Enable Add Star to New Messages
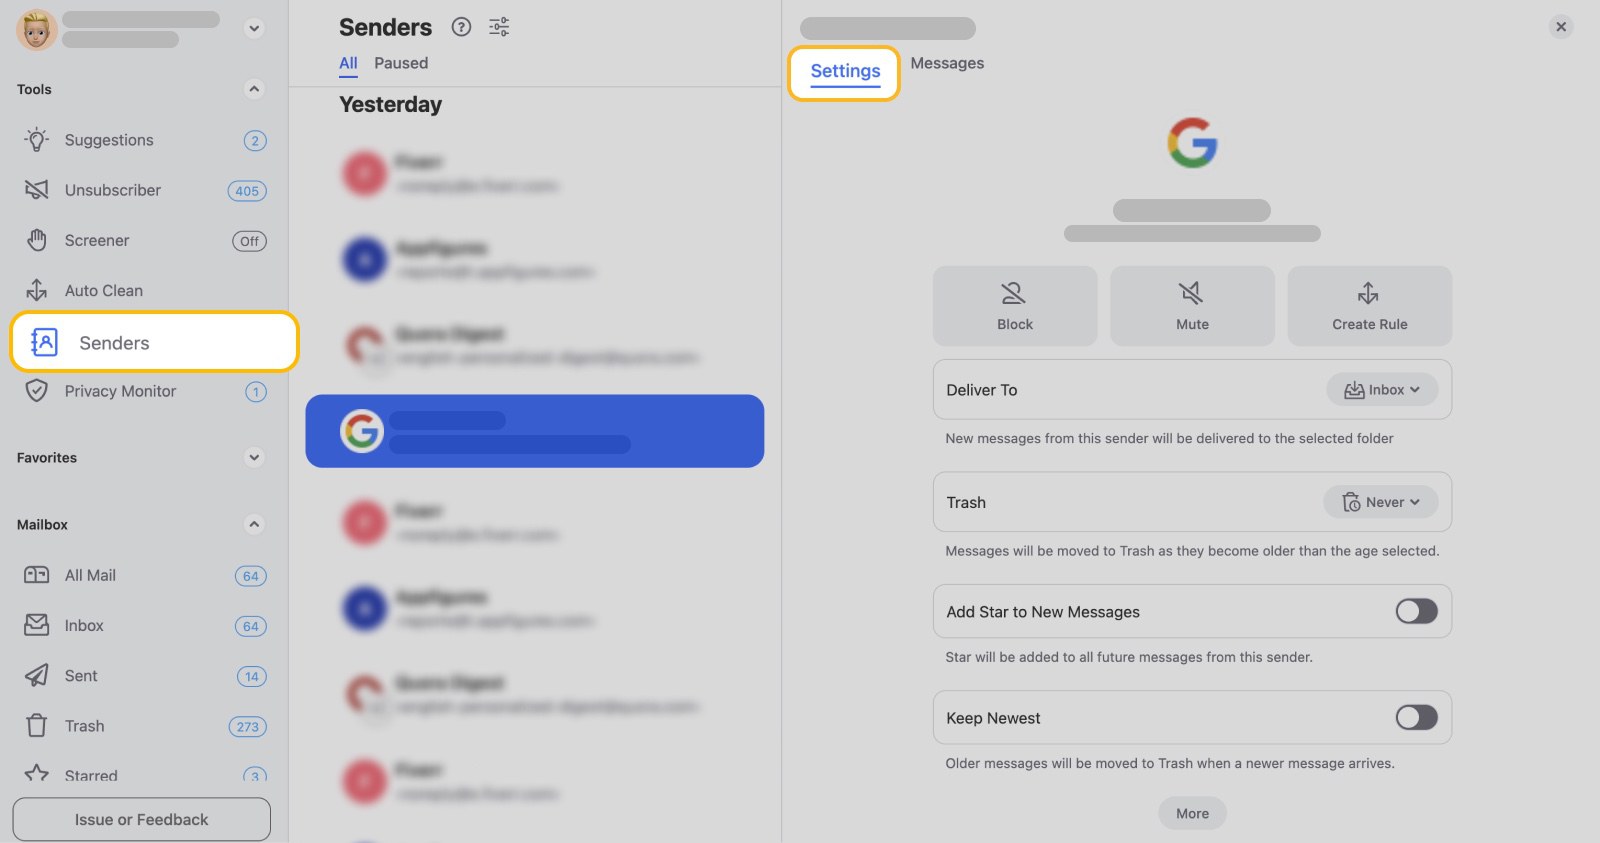The width and height of the screenshot is (1600, 843). (1415, 611)
